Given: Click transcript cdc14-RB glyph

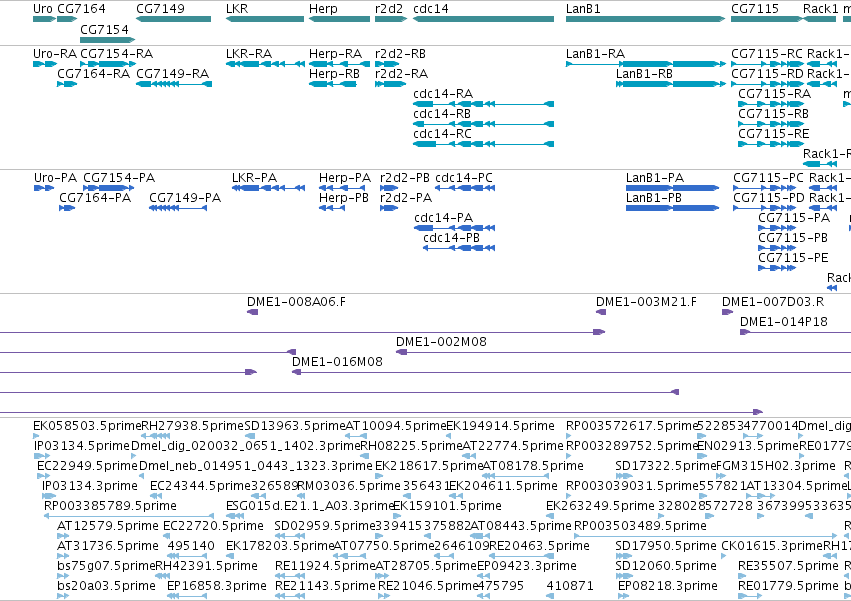Looking at the screenshot, I should 484,124.
